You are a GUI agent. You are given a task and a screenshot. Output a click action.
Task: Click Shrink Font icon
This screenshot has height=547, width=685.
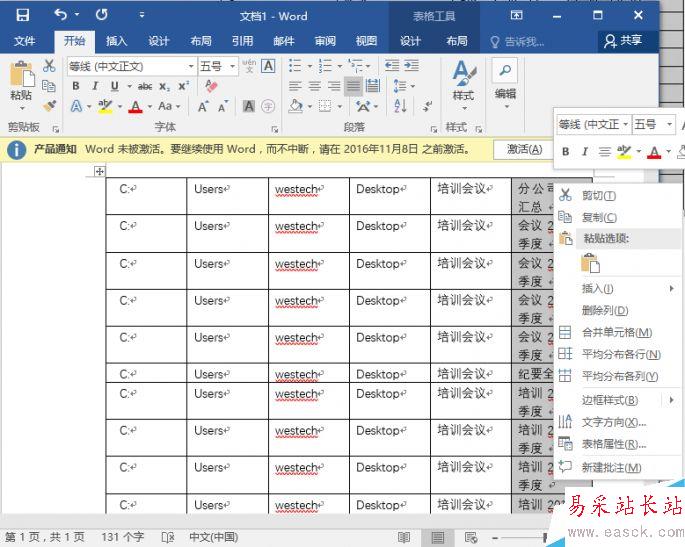point(223,106)
